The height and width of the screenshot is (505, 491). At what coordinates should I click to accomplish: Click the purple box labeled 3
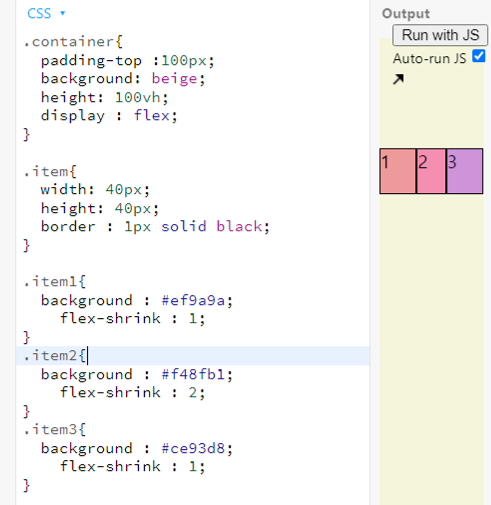(x=464, y=171)
